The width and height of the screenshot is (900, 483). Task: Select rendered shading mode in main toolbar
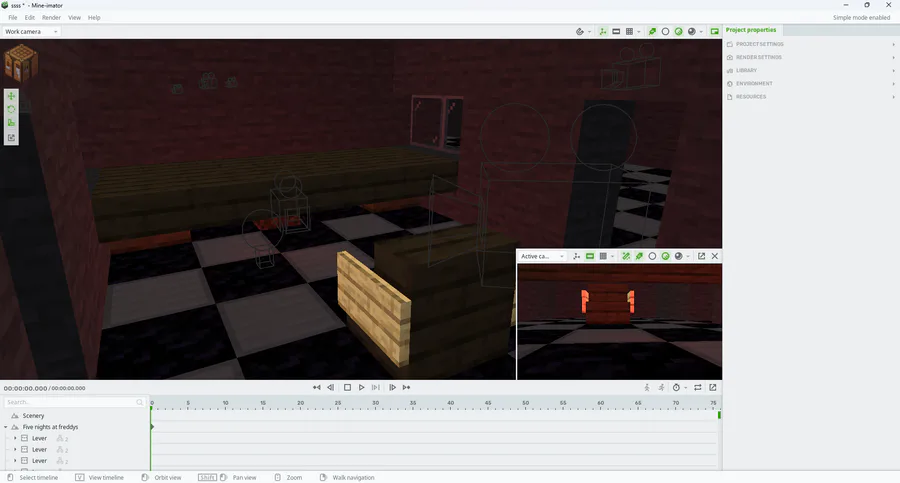692,32
